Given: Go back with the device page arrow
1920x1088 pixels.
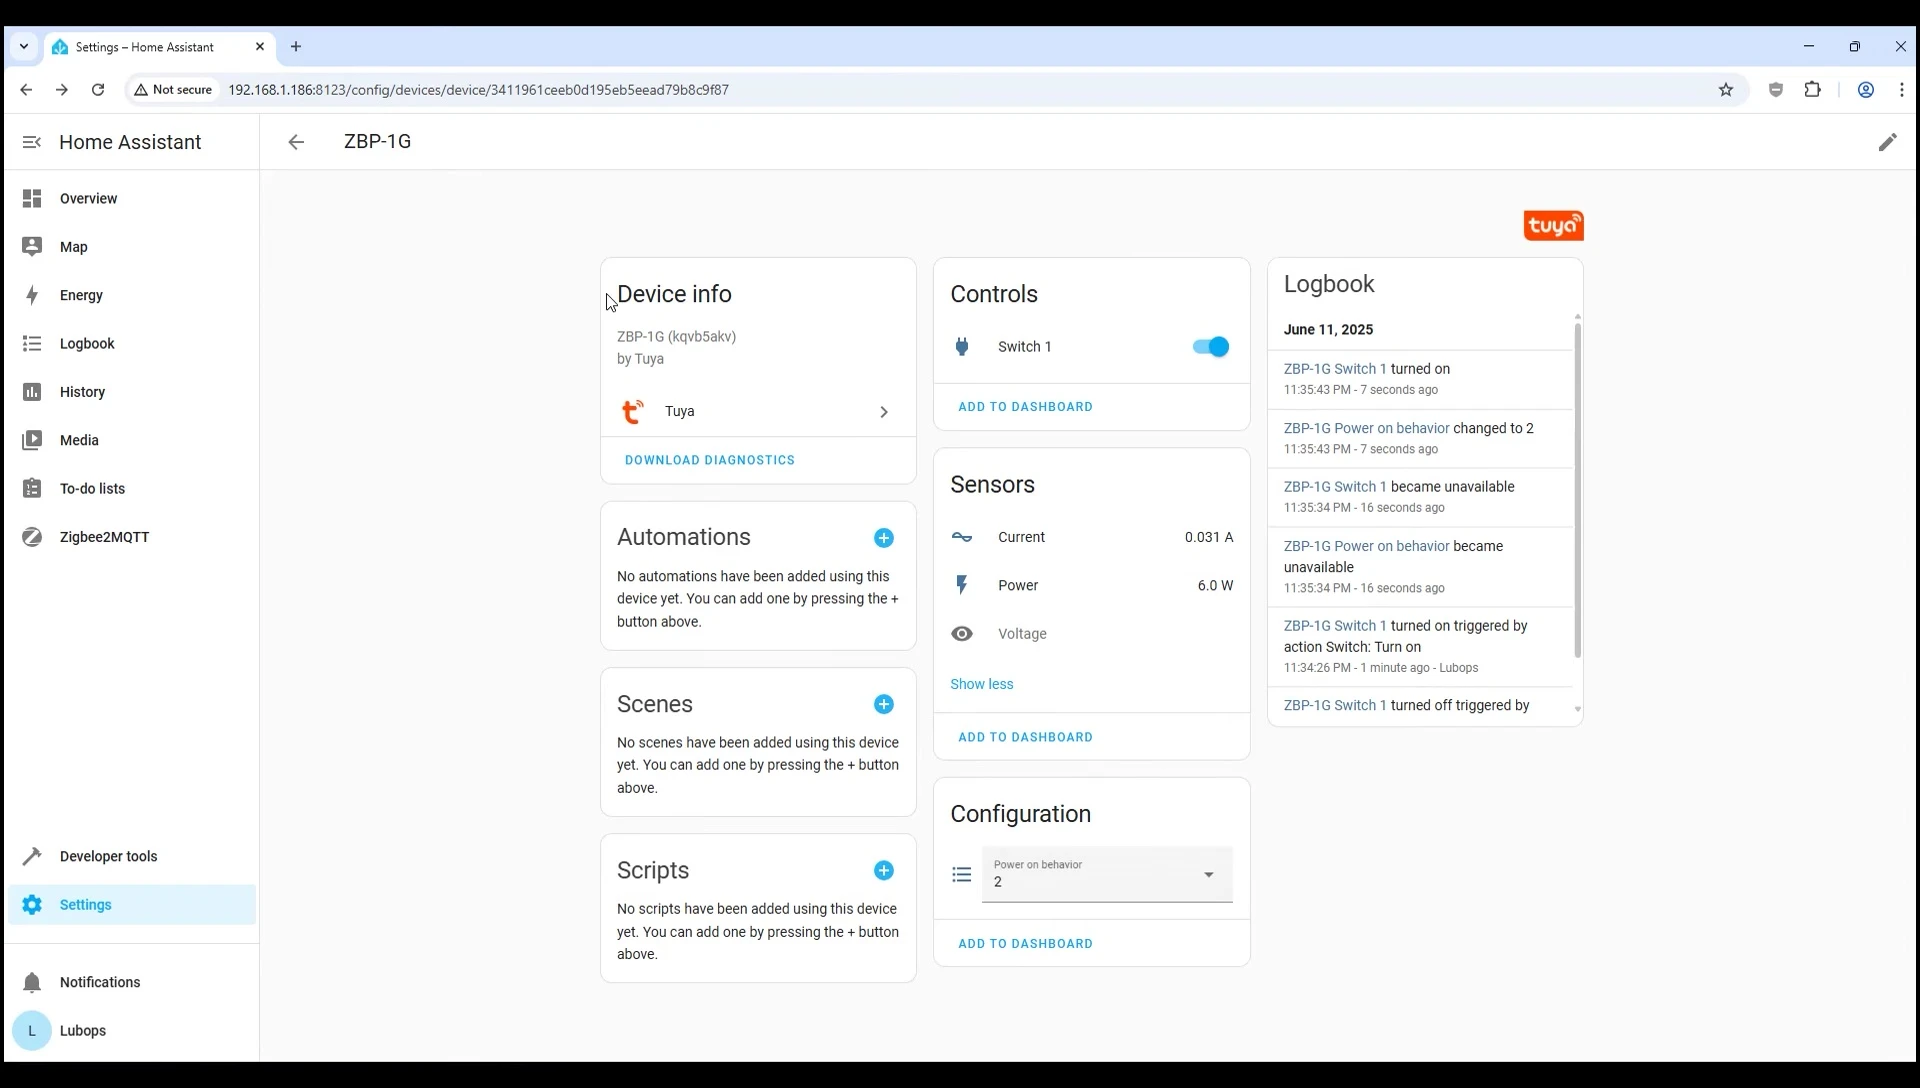Looking at the screenshot, I should 296,142.
